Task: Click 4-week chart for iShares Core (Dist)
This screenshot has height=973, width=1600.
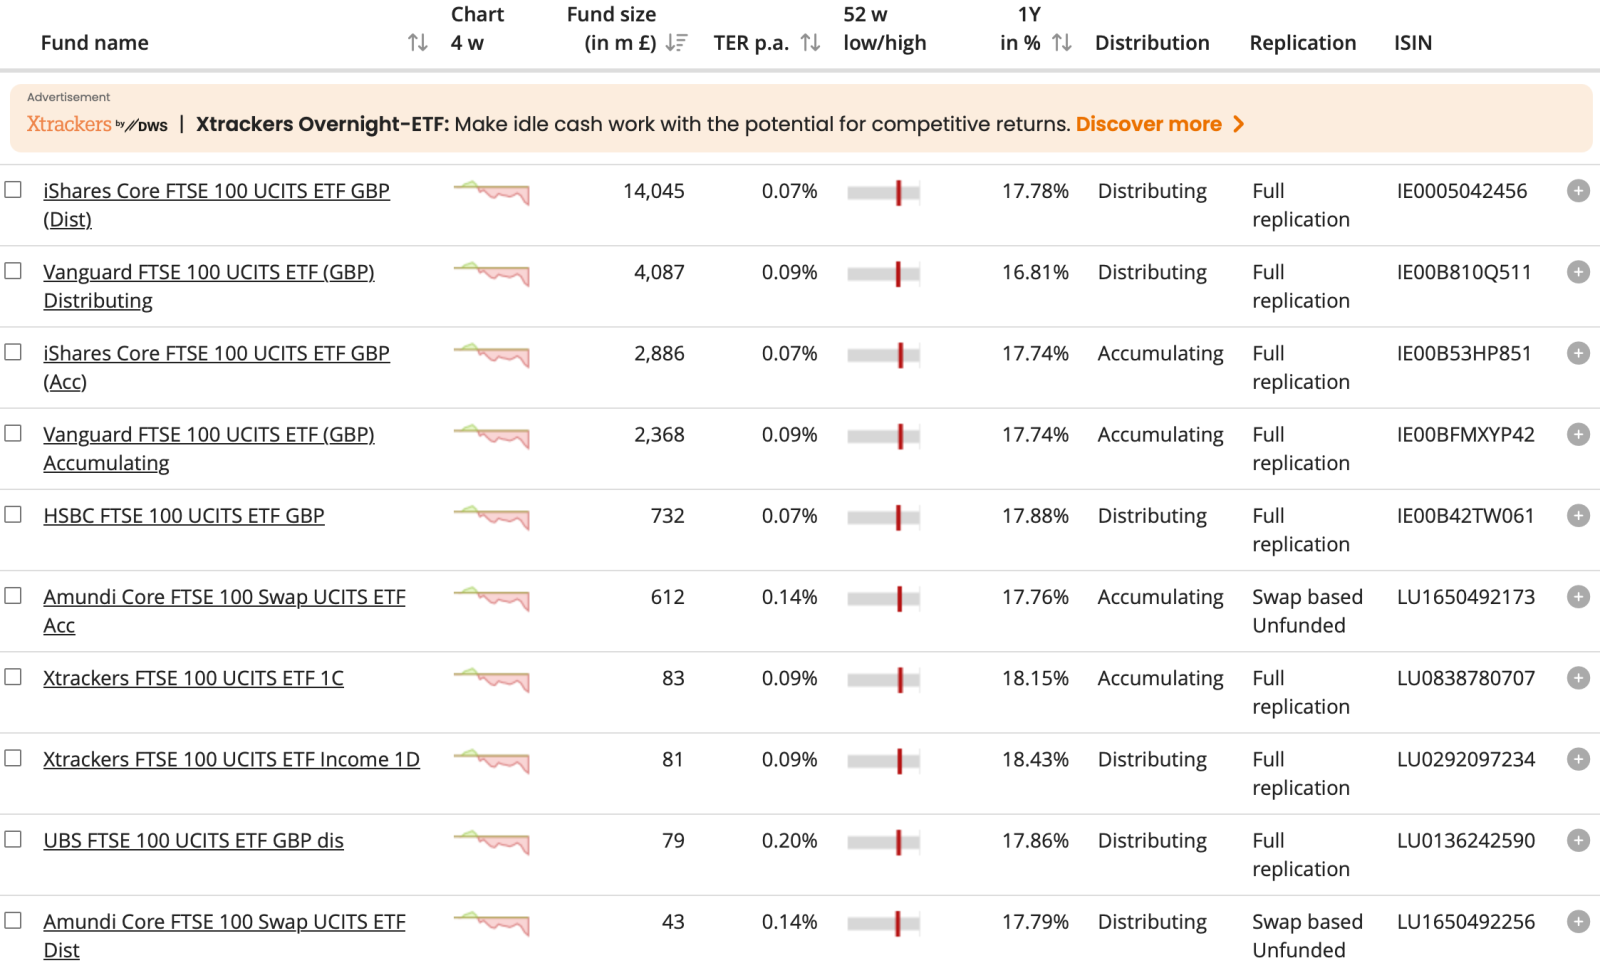Action: [491, 192]
